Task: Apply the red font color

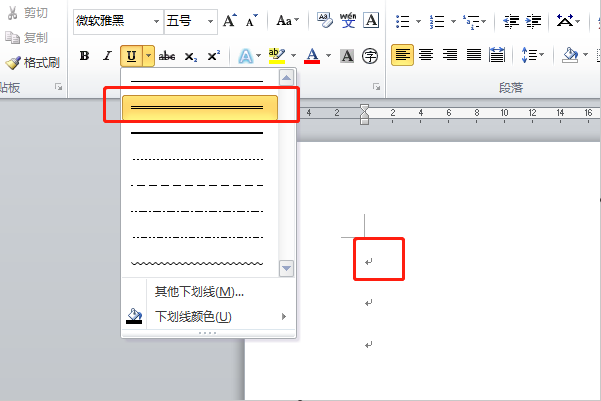Action: tap(312, 56)
